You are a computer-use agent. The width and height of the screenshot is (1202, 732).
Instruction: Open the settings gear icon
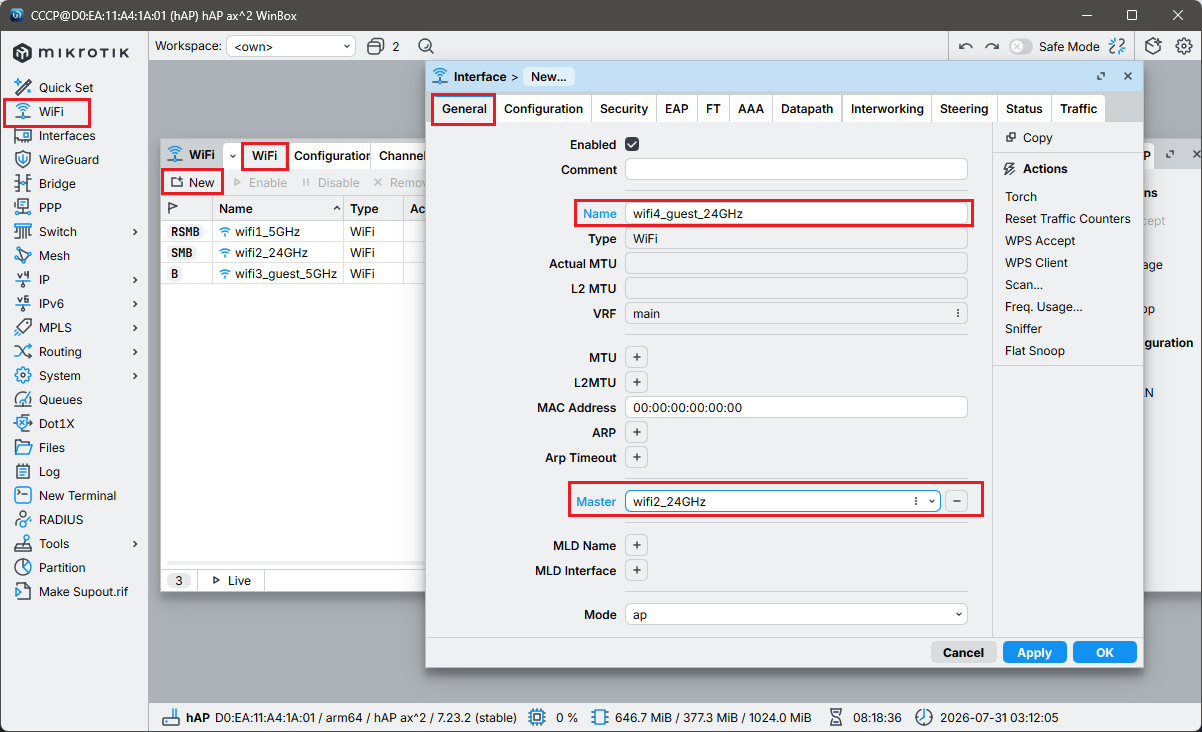(x=1184, y=46)
